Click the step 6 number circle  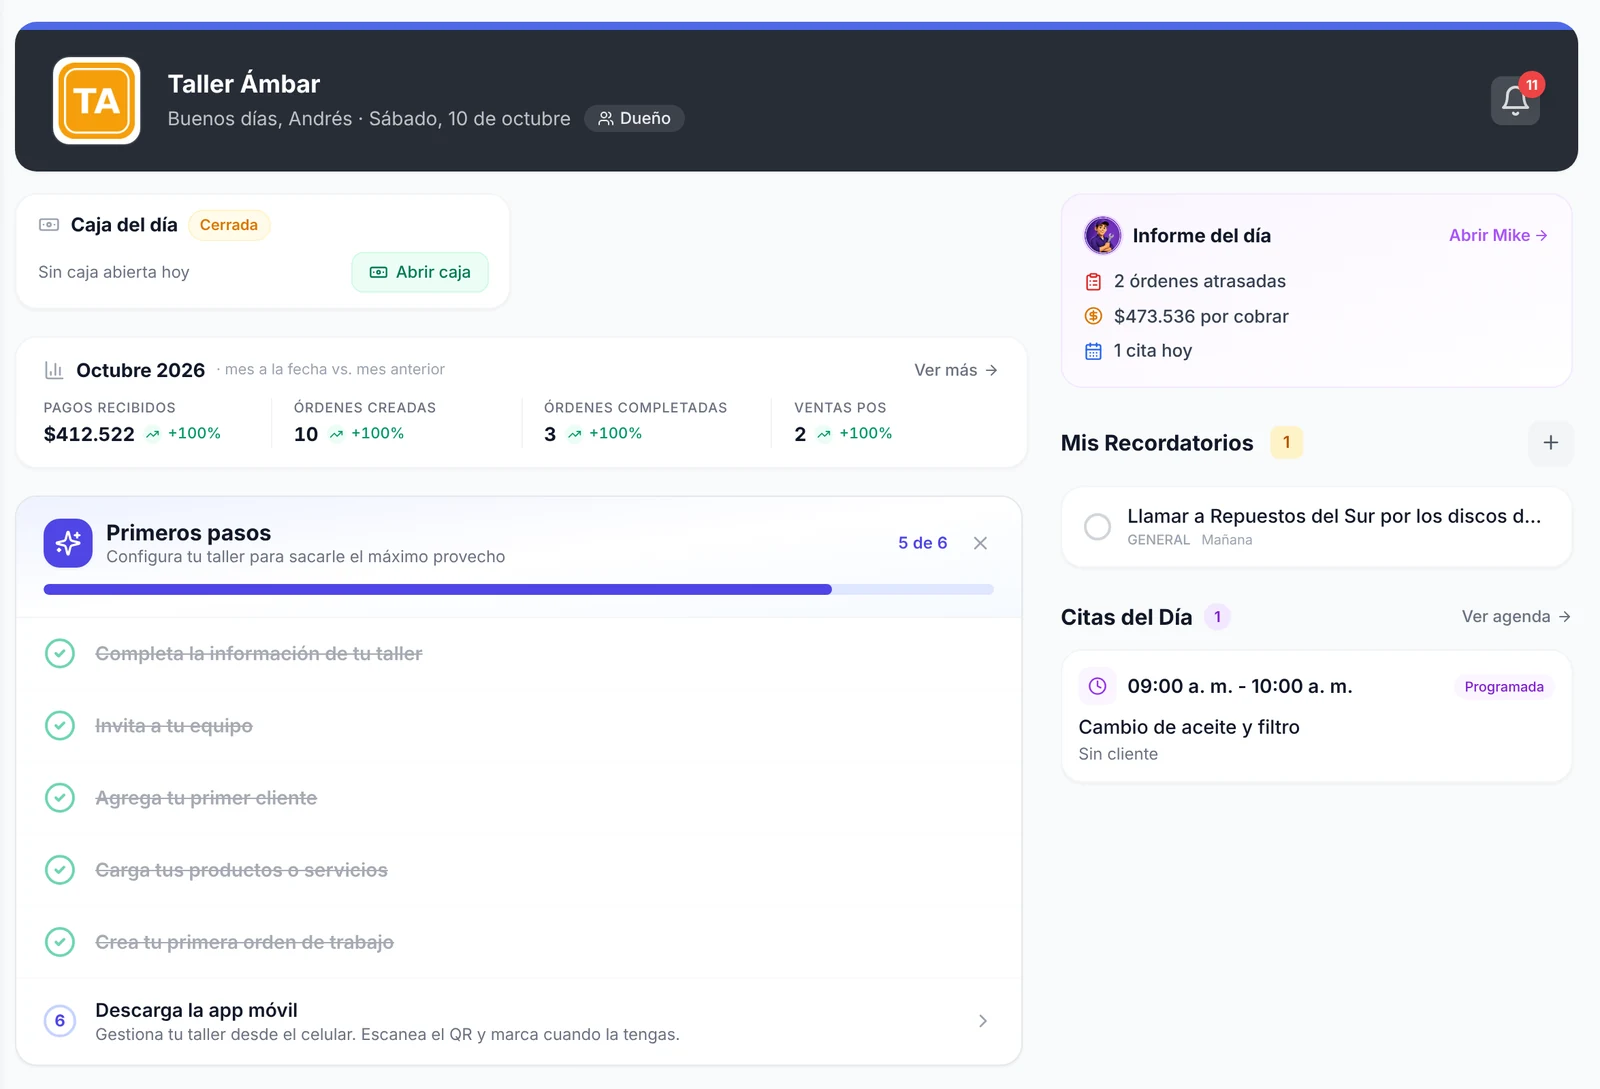[60, 1021]
